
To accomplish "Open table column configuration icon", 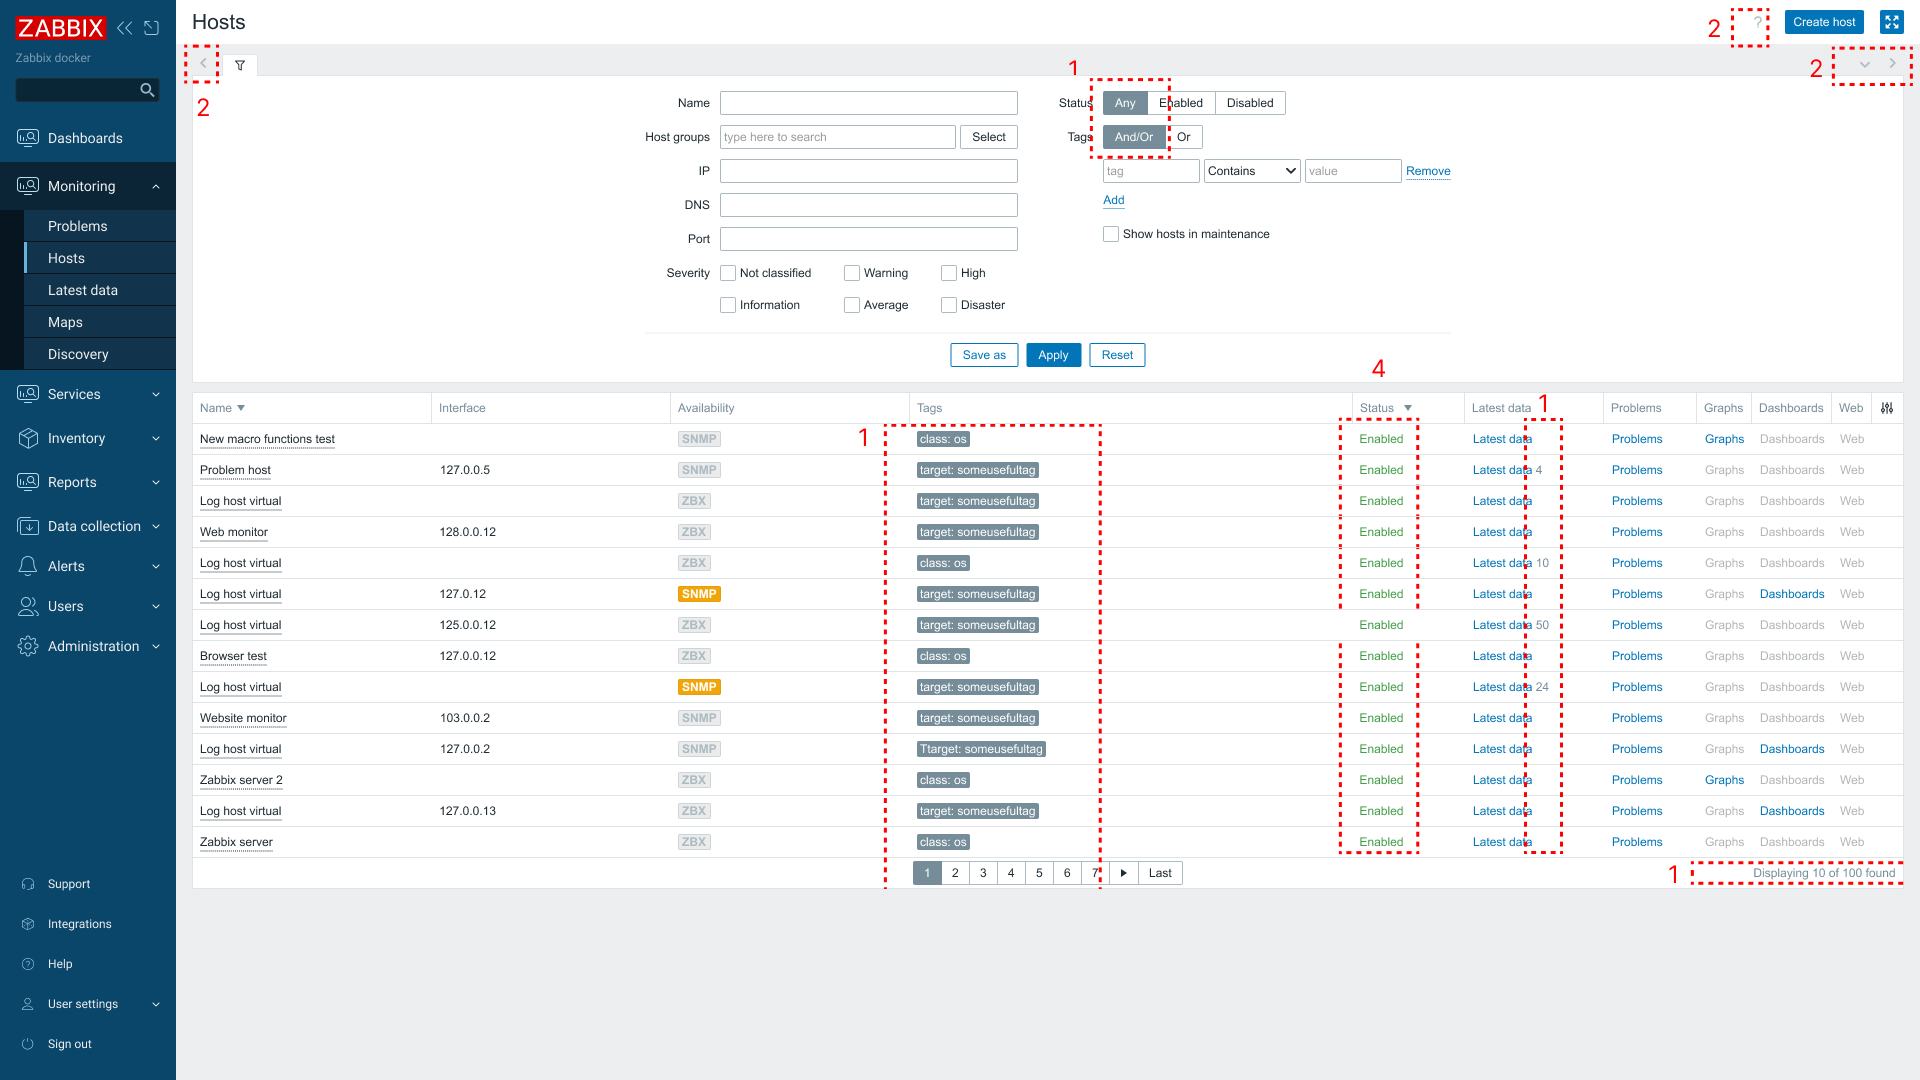I will point(1887,408).
